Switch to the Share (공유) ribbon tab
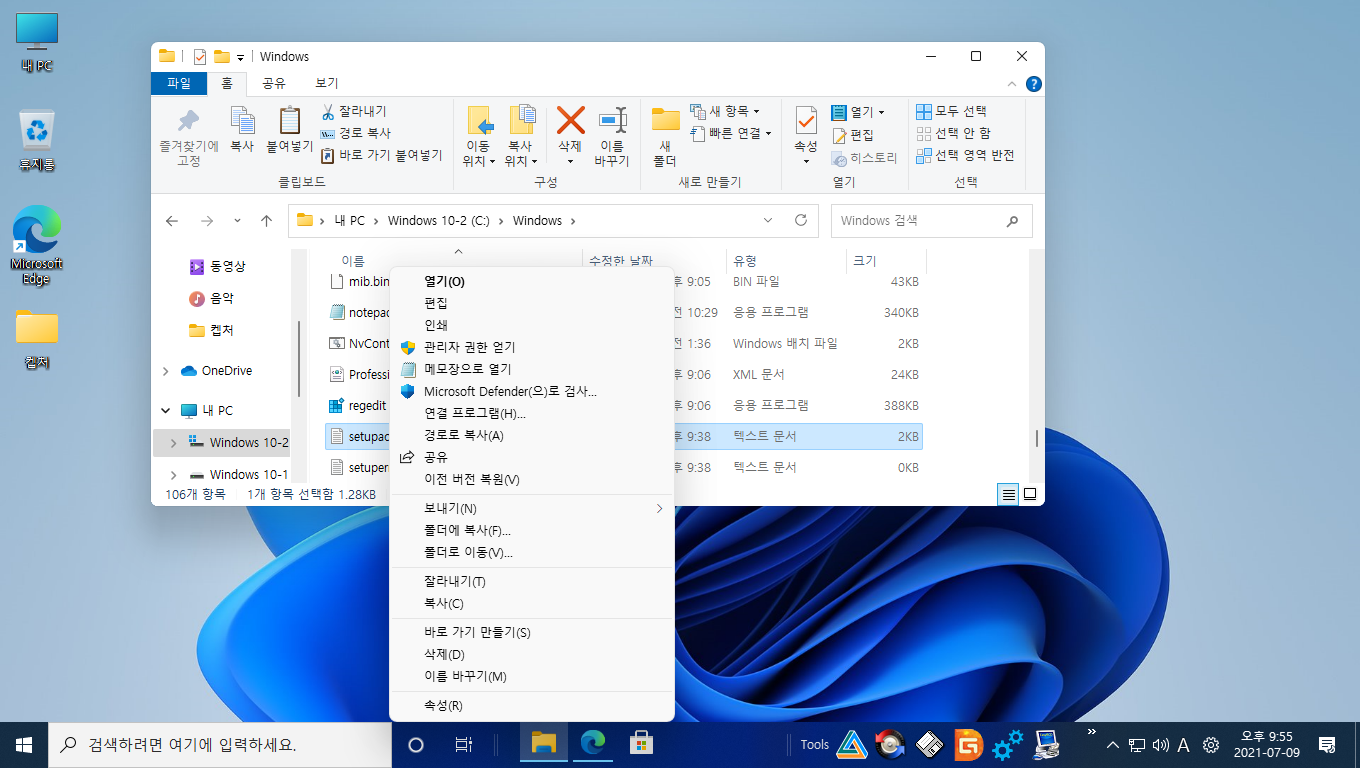This screenshot has height=768, width=1360. pos(274,84)
